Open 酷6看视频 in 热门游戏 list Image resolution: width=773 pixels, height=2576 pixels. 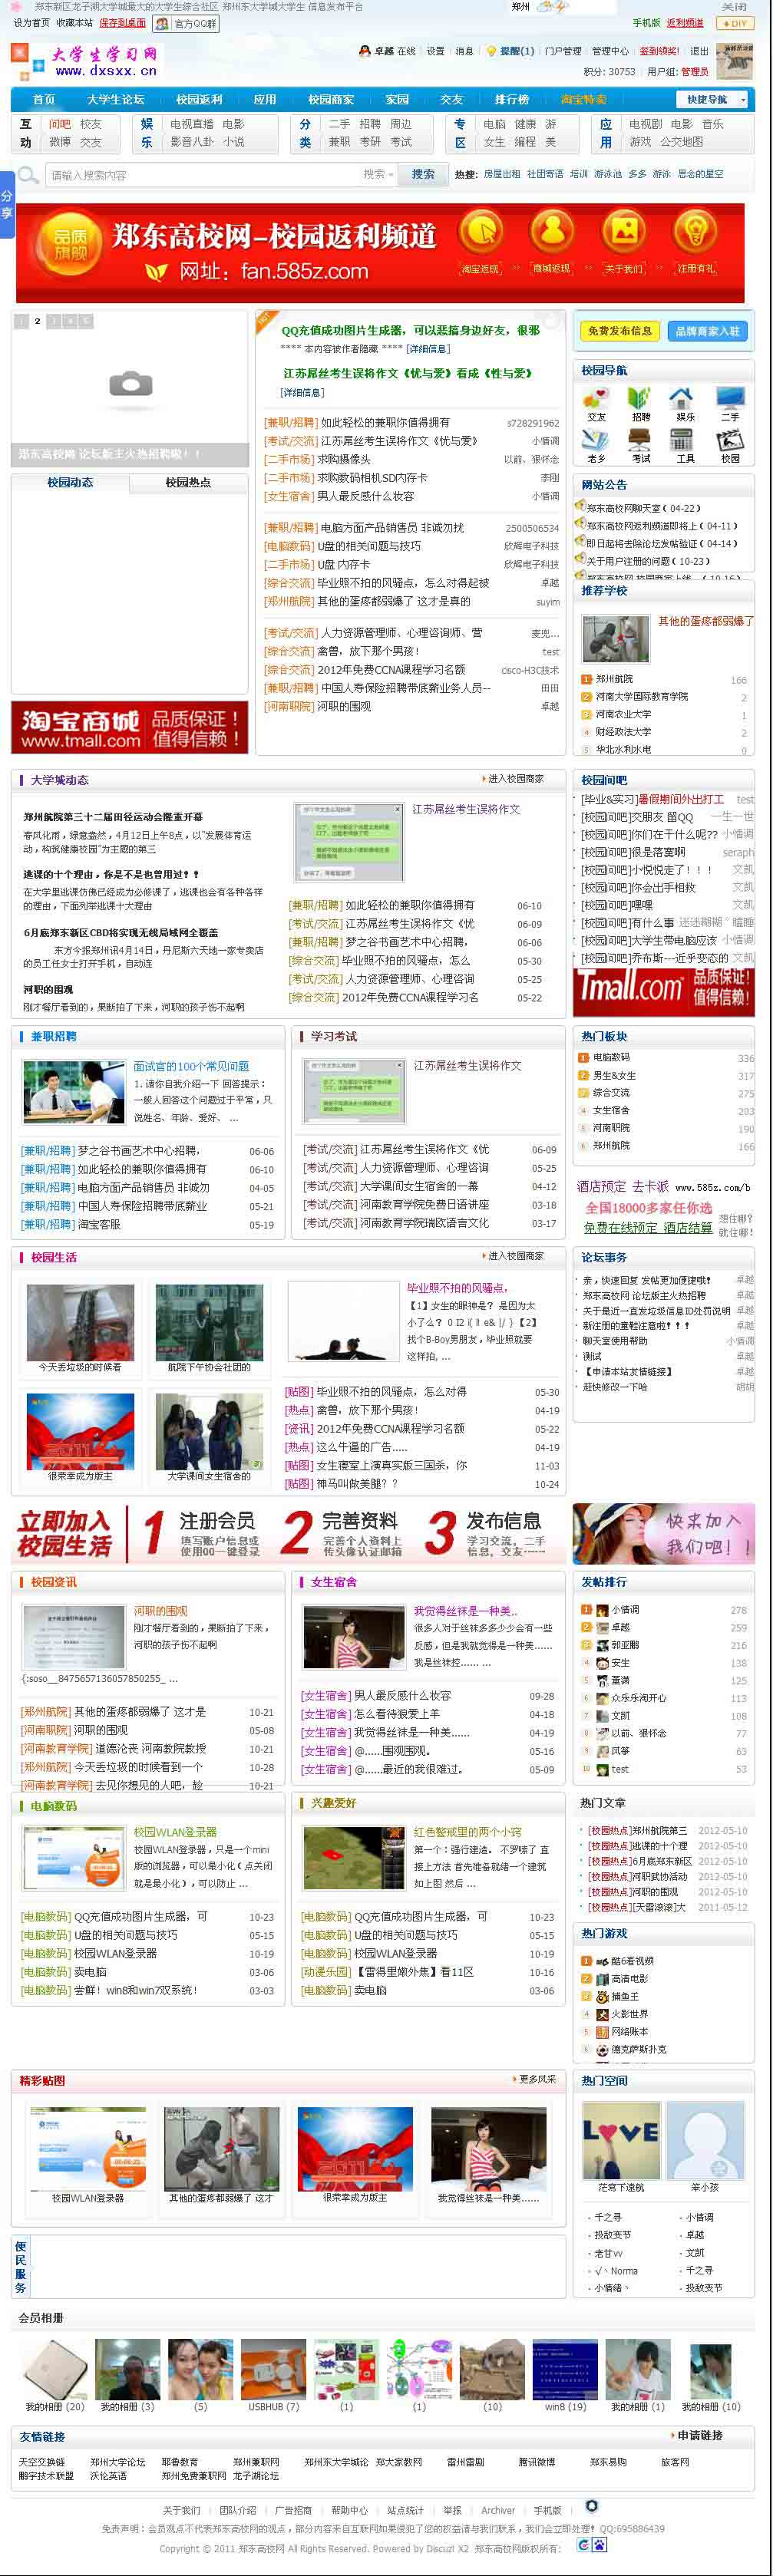click(x=632, y=1961)
